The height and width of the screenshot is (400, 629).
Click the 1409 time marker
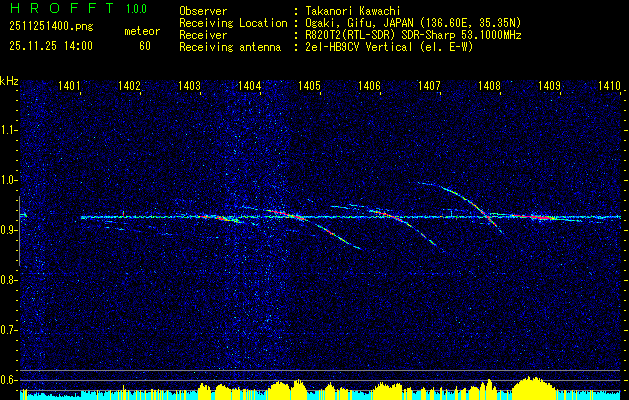click(549, 85)
